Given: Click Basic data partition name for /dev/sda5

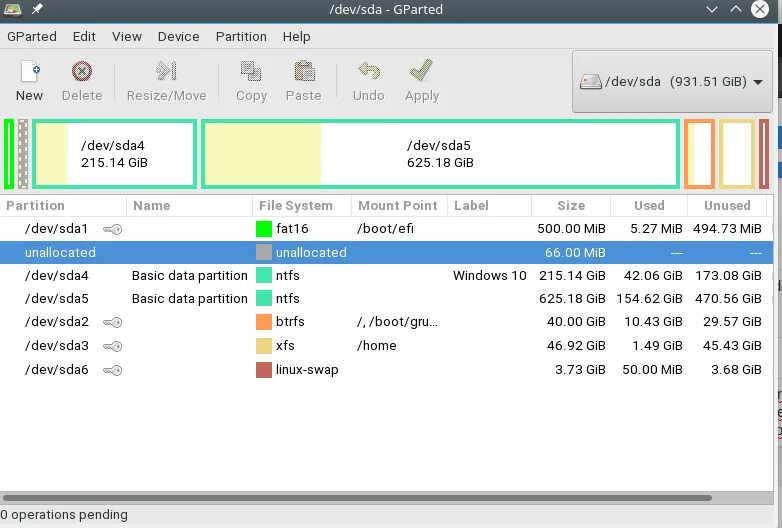Looking at the screenshot, I should point(190,298).
